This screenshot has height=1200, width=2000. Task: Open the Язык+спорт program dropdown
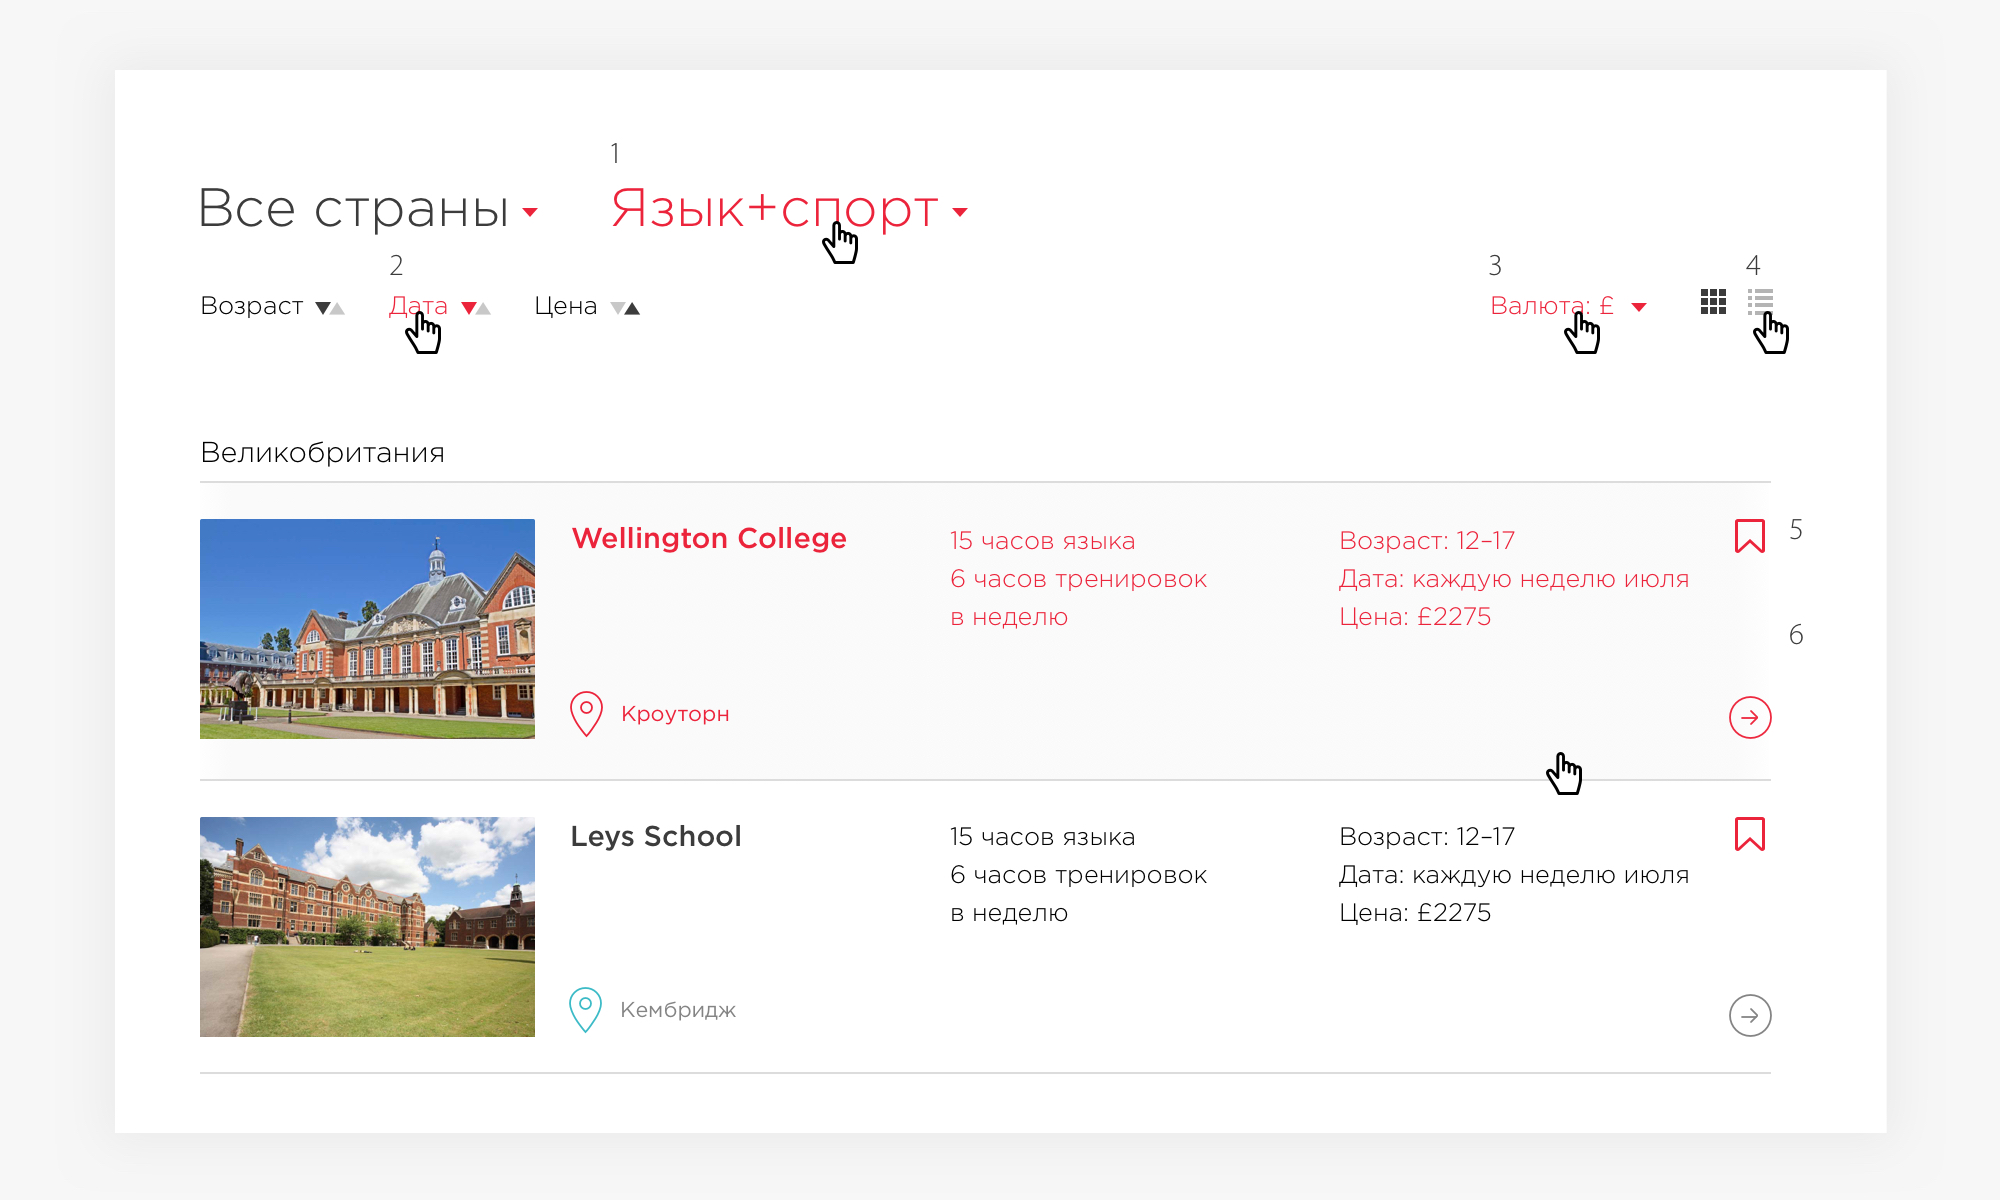click(790, 208)
